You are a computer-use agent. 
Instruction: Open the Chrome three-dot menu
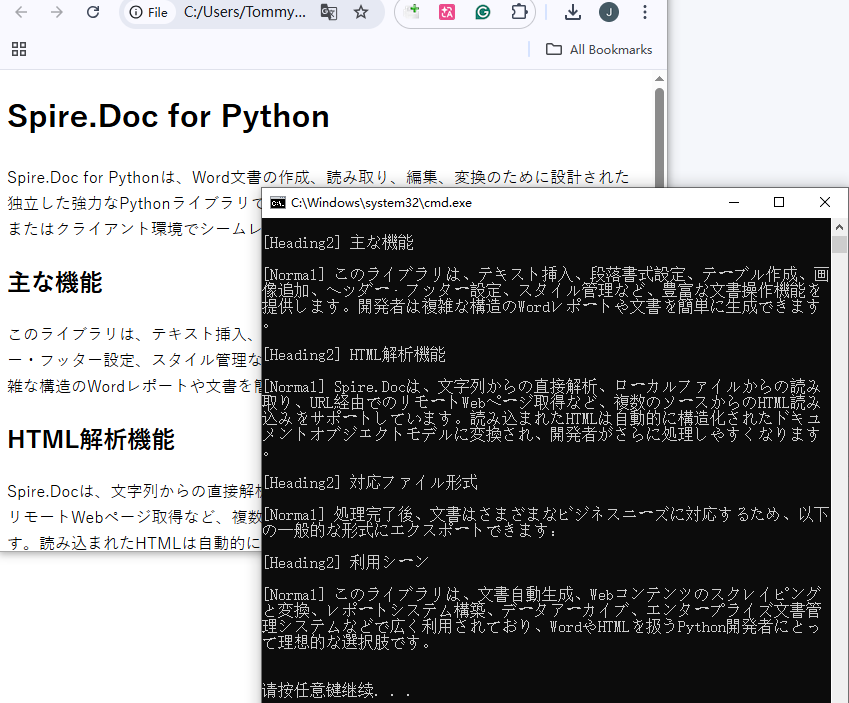pyautogui.click(x=644, y=12)
